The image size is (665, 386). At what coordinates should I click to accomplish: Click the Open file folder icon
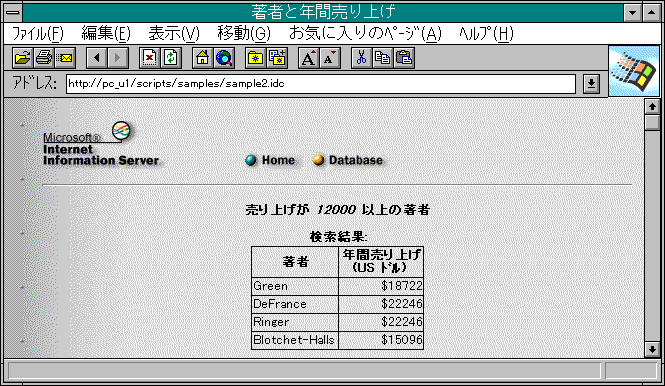[x=22, y=58]
